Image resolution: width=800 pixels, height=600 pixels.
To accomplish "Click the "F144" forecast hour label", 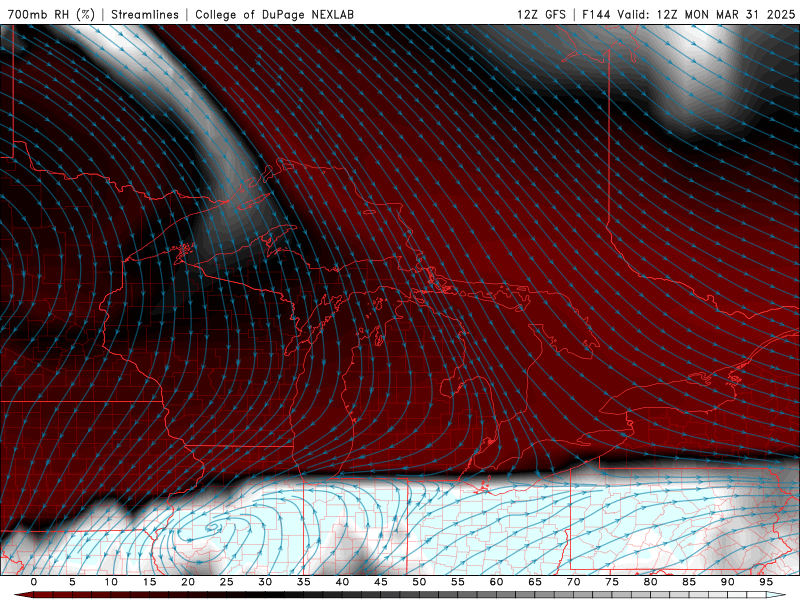I will [597, 14].
